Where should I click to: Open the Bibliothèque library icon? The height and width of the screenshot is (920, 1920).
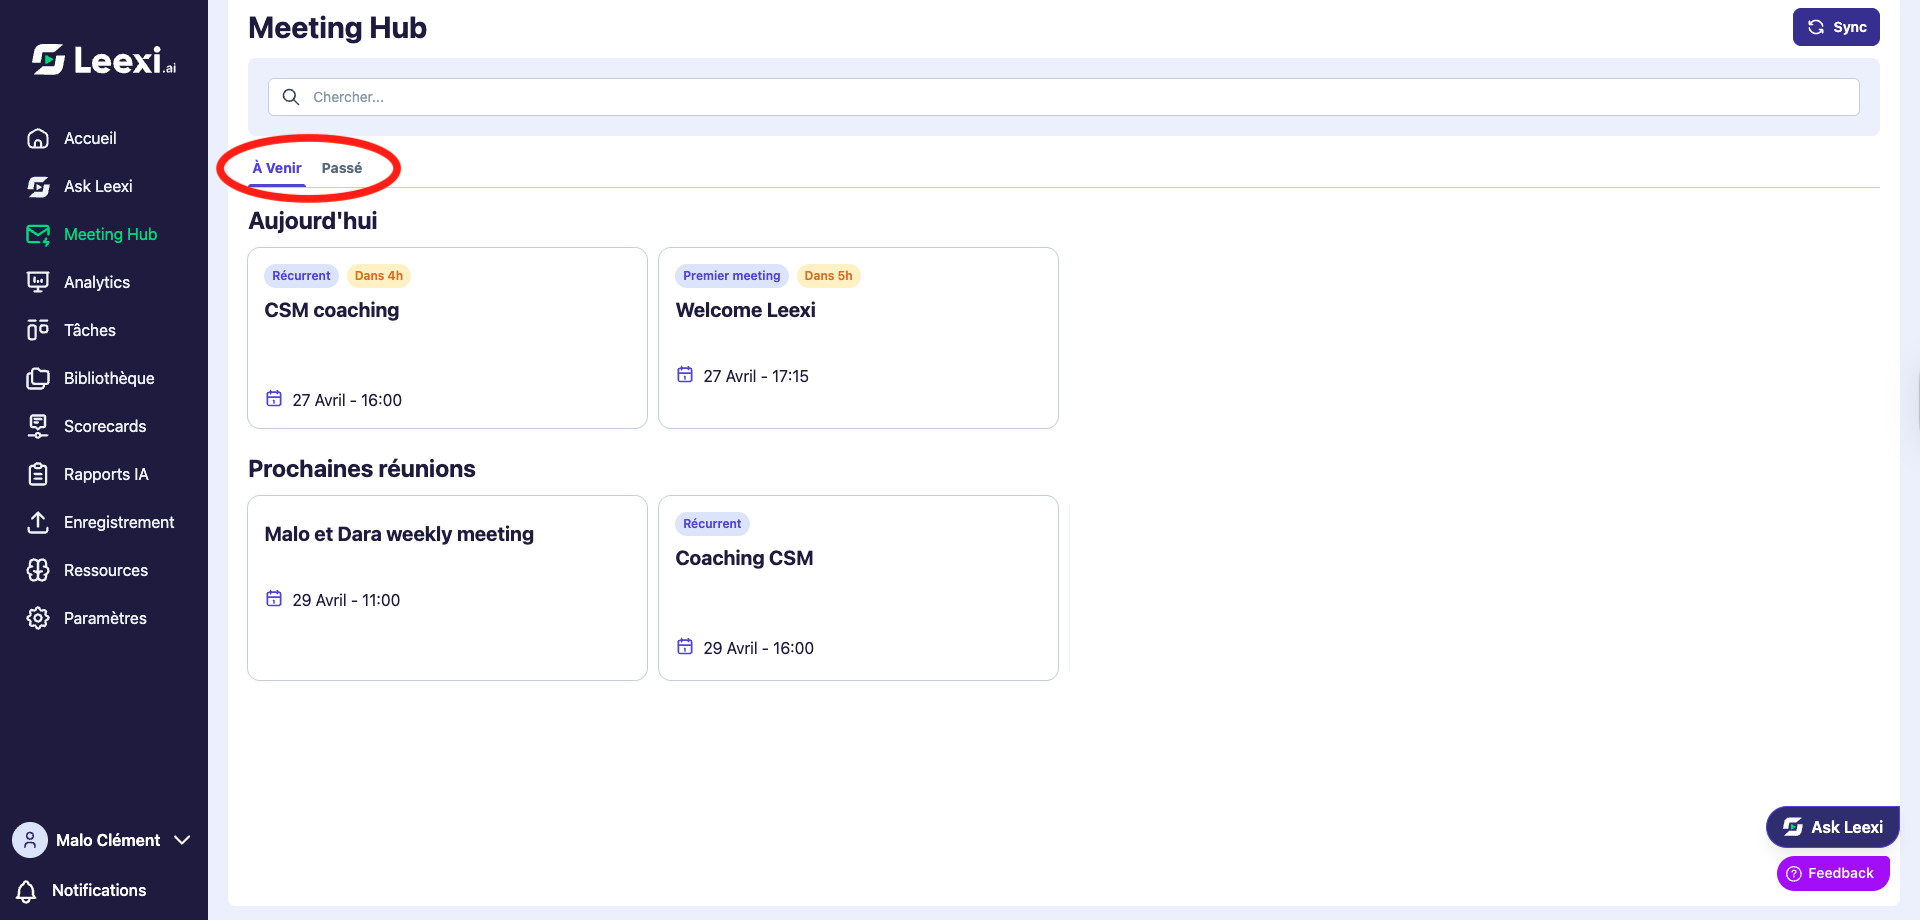(38, 378)
